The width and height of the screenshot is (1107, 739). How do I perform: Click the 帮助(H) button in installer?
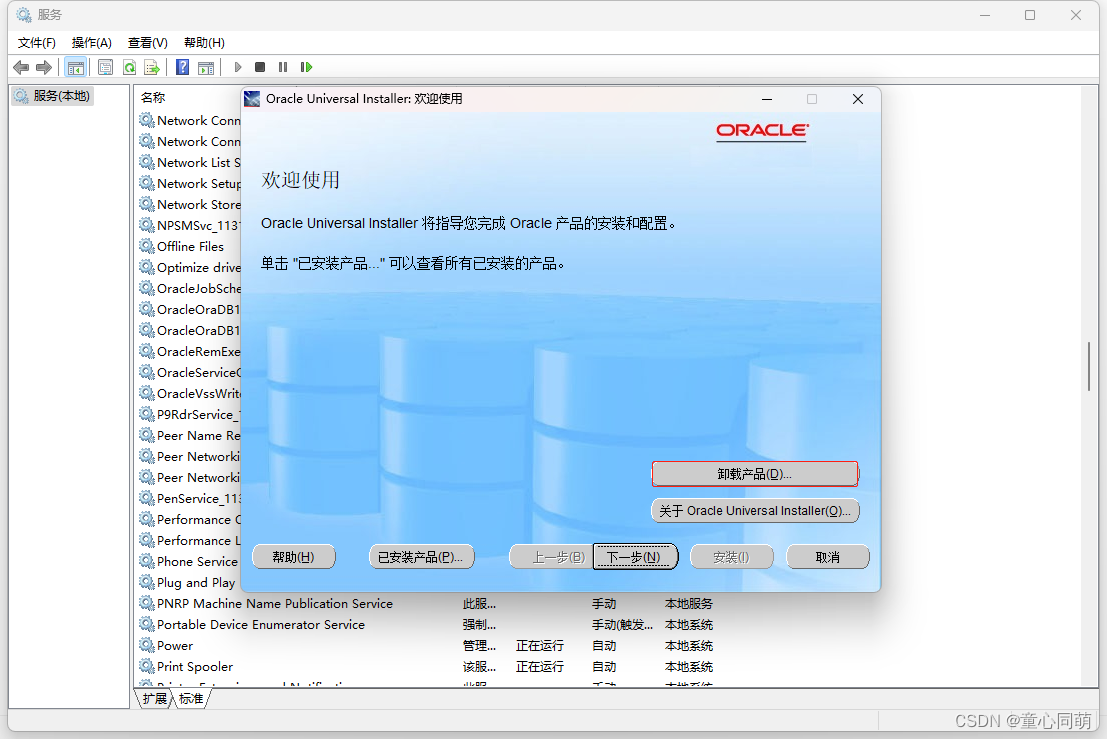point(293,557)
